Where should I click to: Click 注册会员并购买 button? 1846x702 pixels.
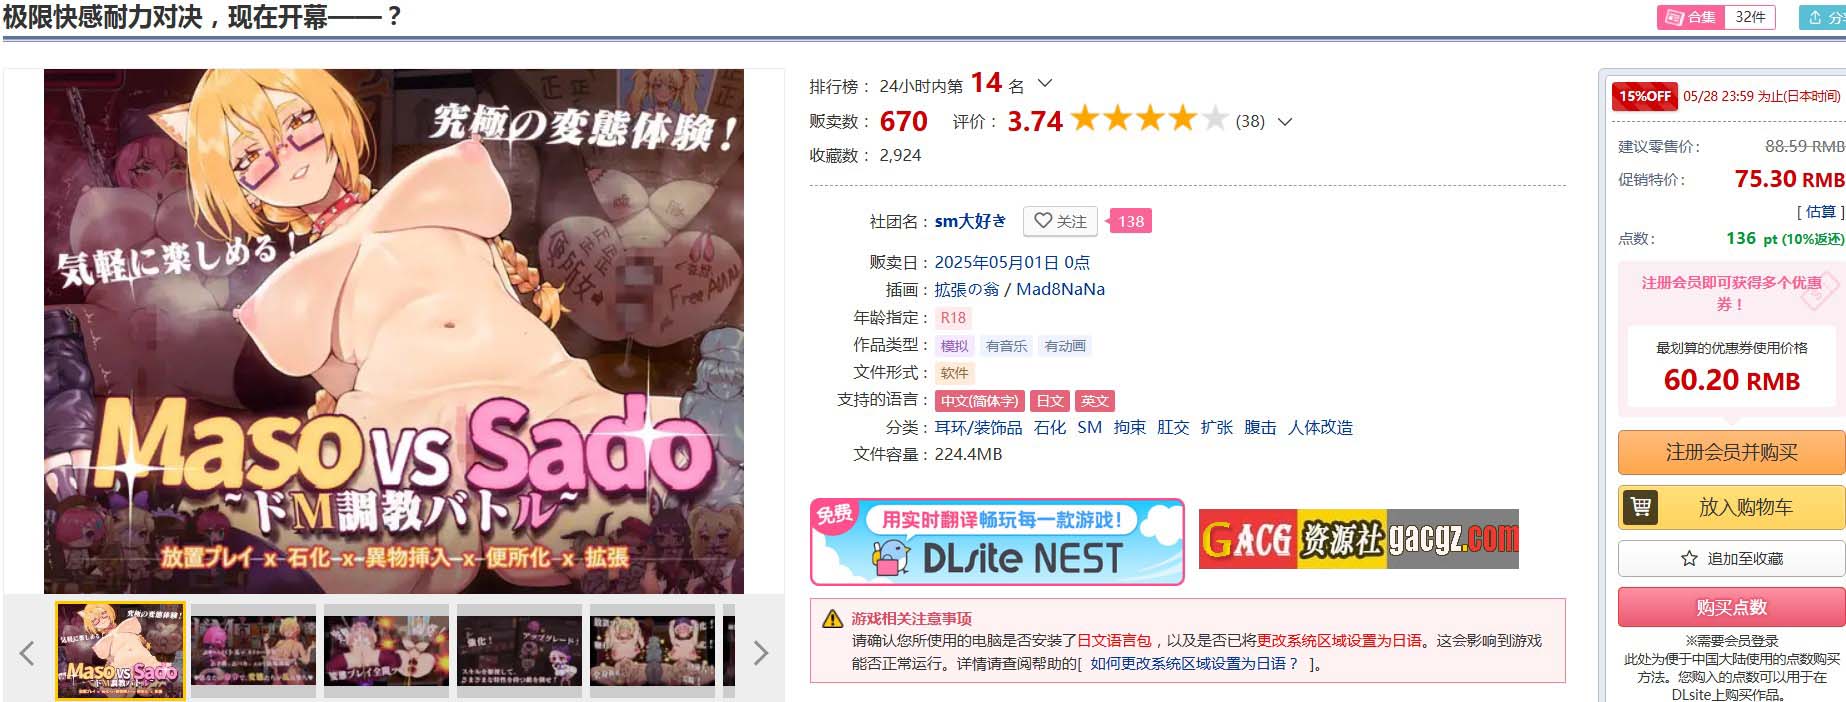[x=1731, y=452]
